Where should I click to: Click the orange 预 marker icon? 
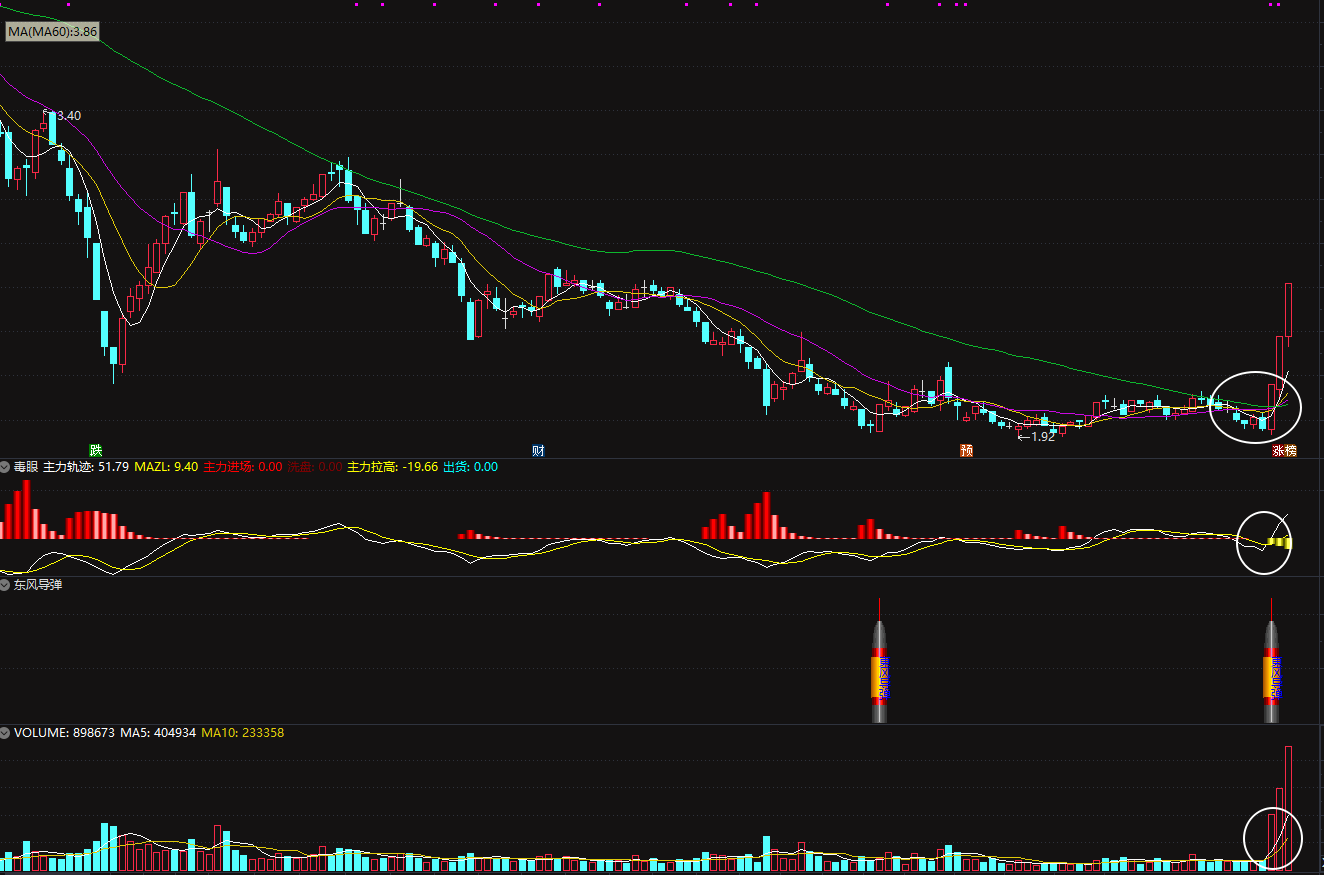click(966, 450)
